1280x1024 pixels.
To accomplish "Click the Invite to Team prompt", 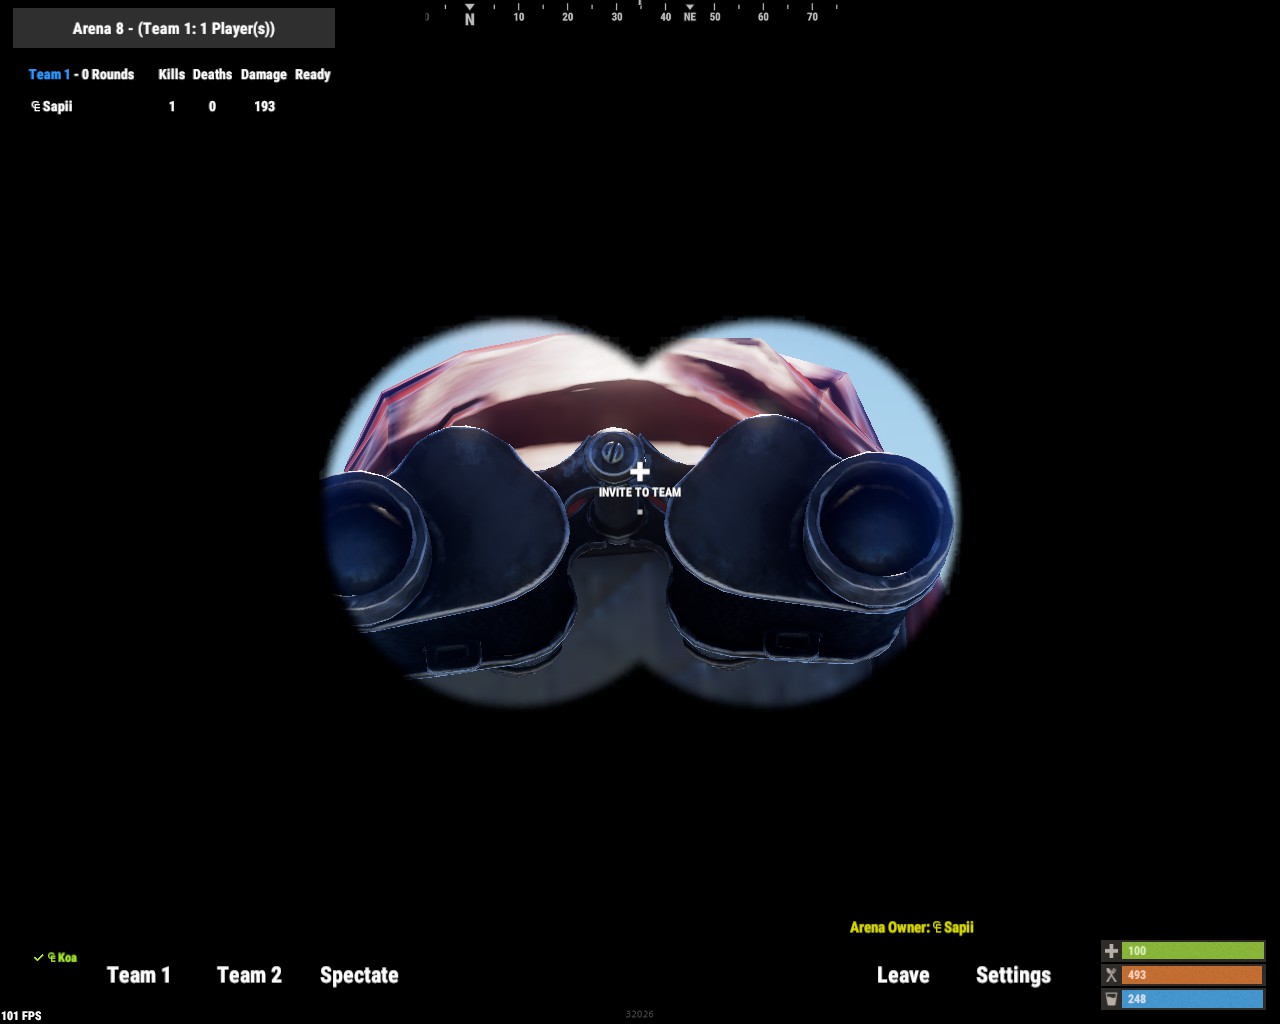I will click(640, 492).
